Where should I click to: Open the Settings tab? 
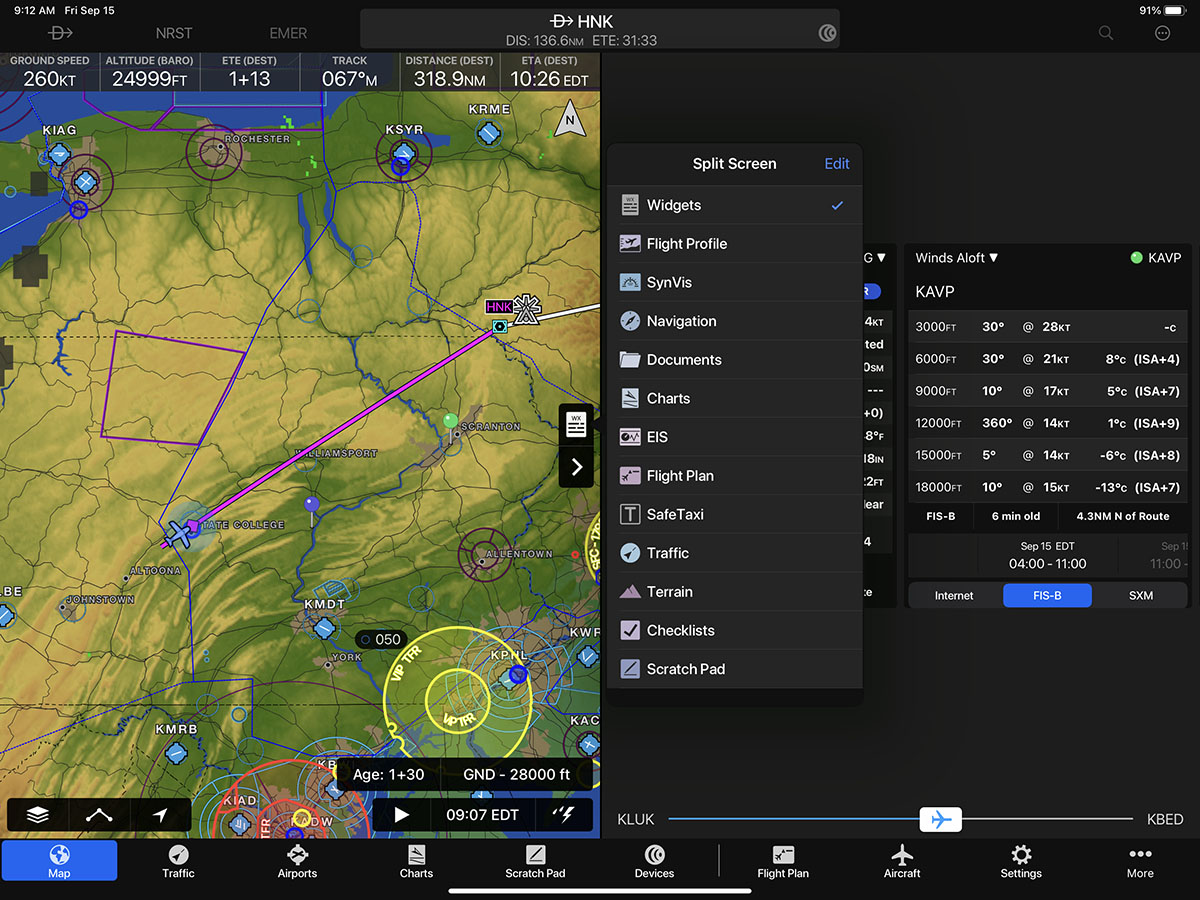(x=1021, y=861)
